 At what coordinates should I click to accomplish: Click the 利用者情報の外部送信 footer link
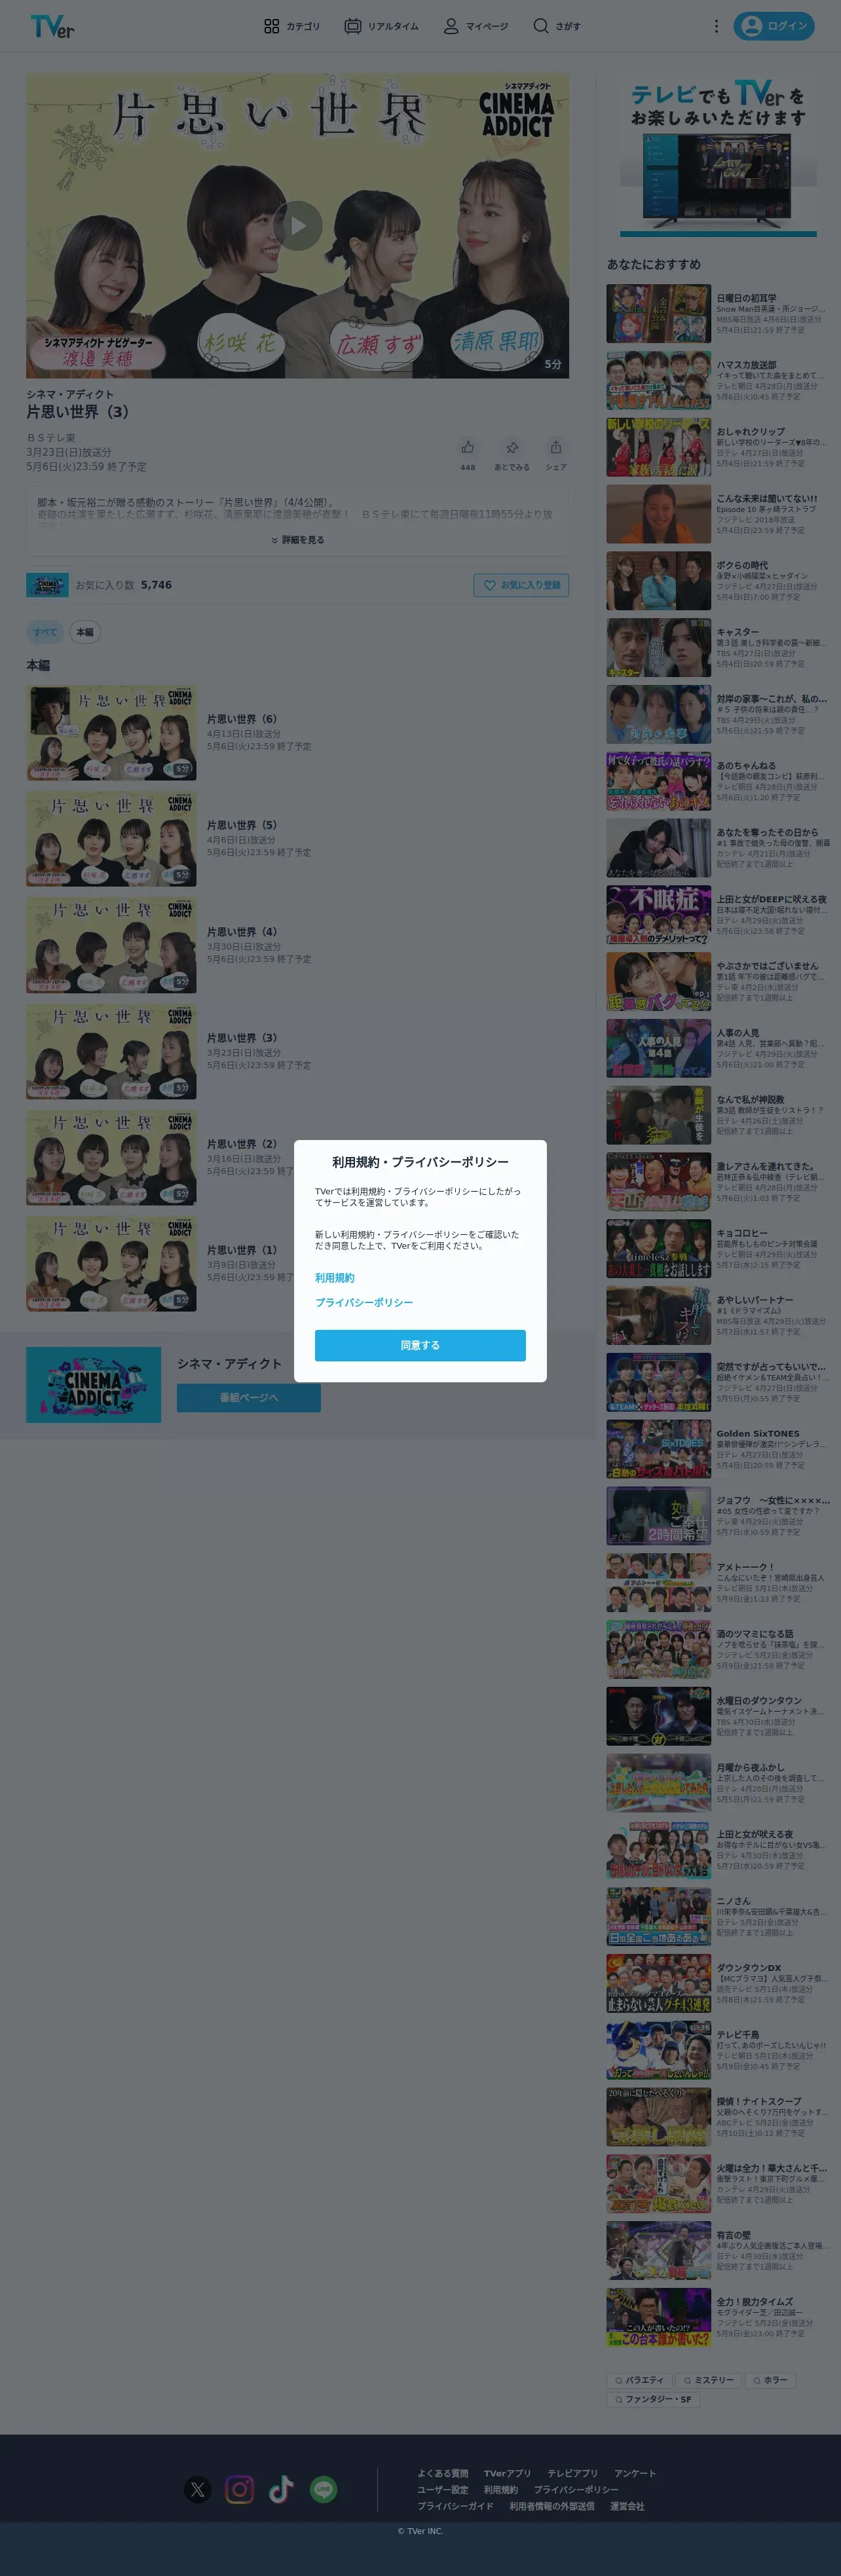click(x=552, y=2506)
